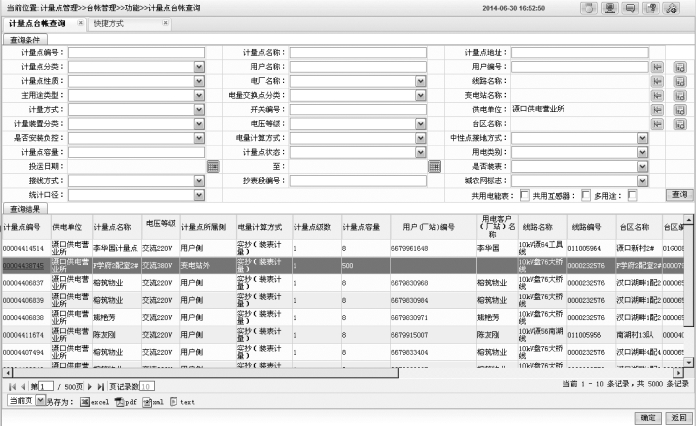Click the message bubble icon in top toolbar
The width and height of the screenshot is (696, 426).
[x=630, y=8]
